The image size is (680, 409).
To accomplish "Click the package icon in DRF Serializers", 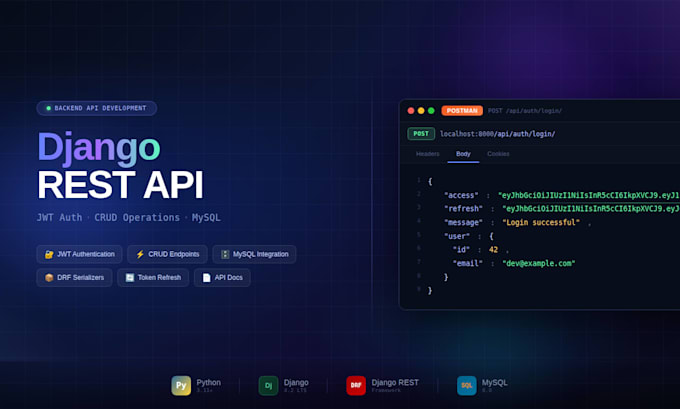I will click(49, 278).
